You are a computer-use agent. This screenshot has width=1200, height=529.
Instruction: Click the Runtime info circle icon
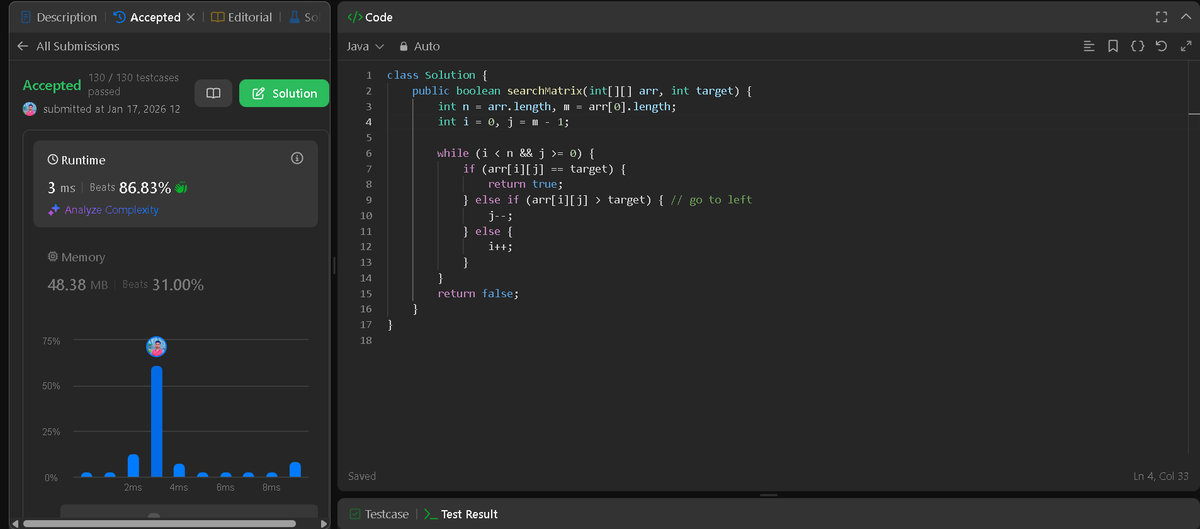coord(296,159)
